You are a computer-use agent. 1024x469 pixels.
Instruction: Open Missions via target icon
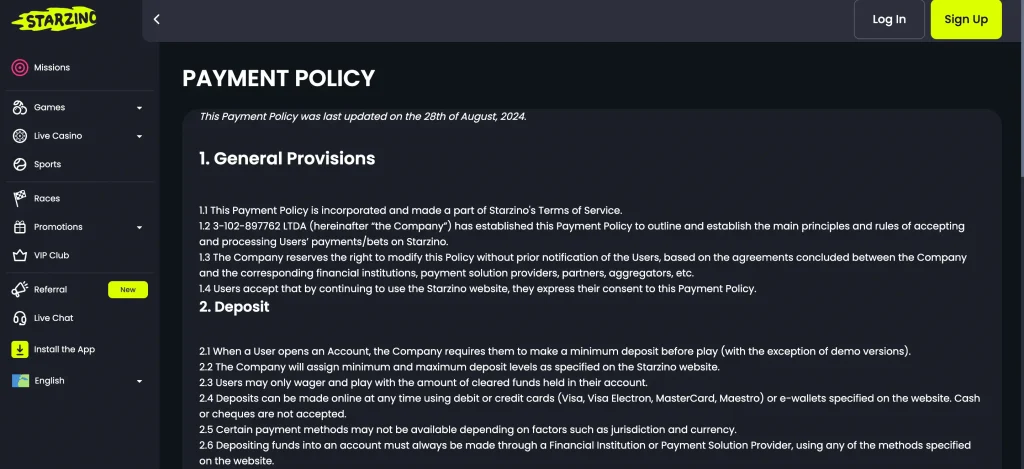tap(20, 67)
